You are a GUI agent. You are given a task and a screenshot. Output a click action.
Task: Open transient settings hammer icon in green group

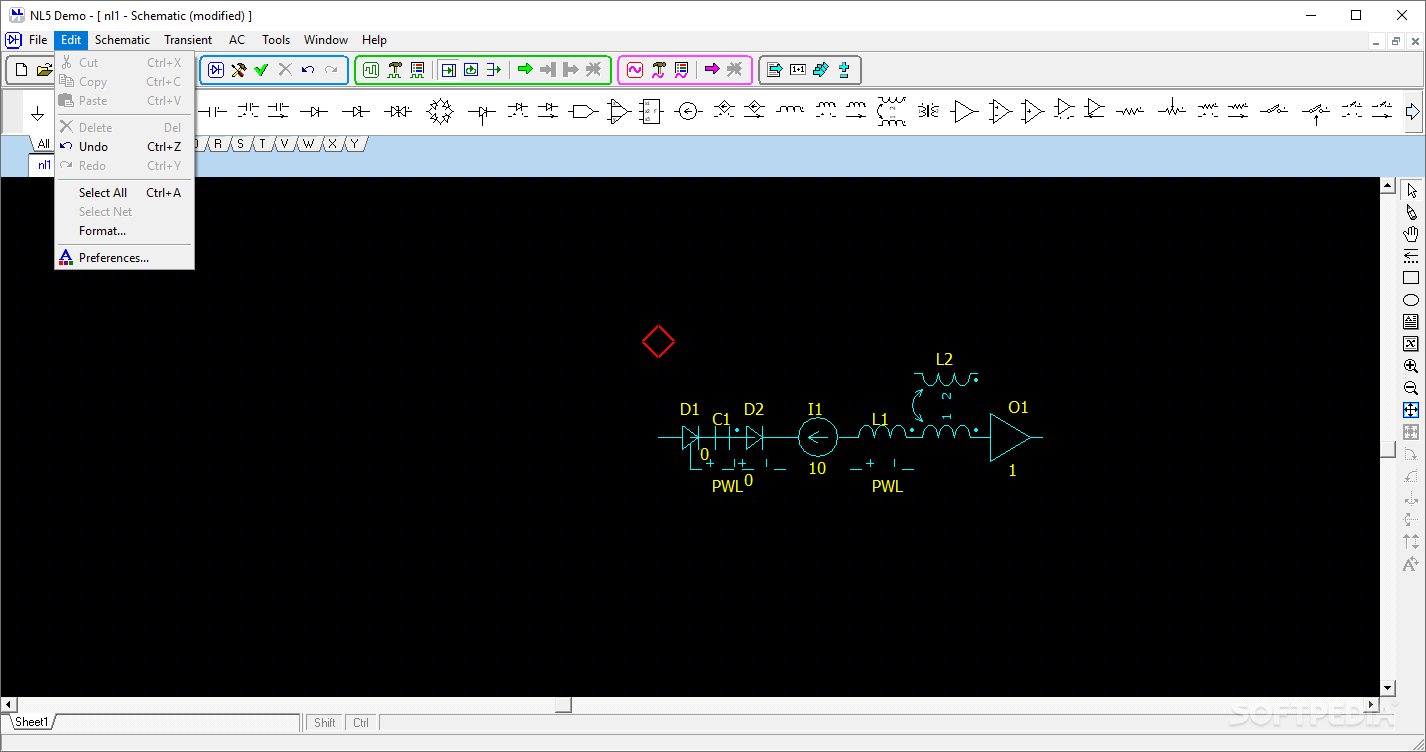point(394,70)
